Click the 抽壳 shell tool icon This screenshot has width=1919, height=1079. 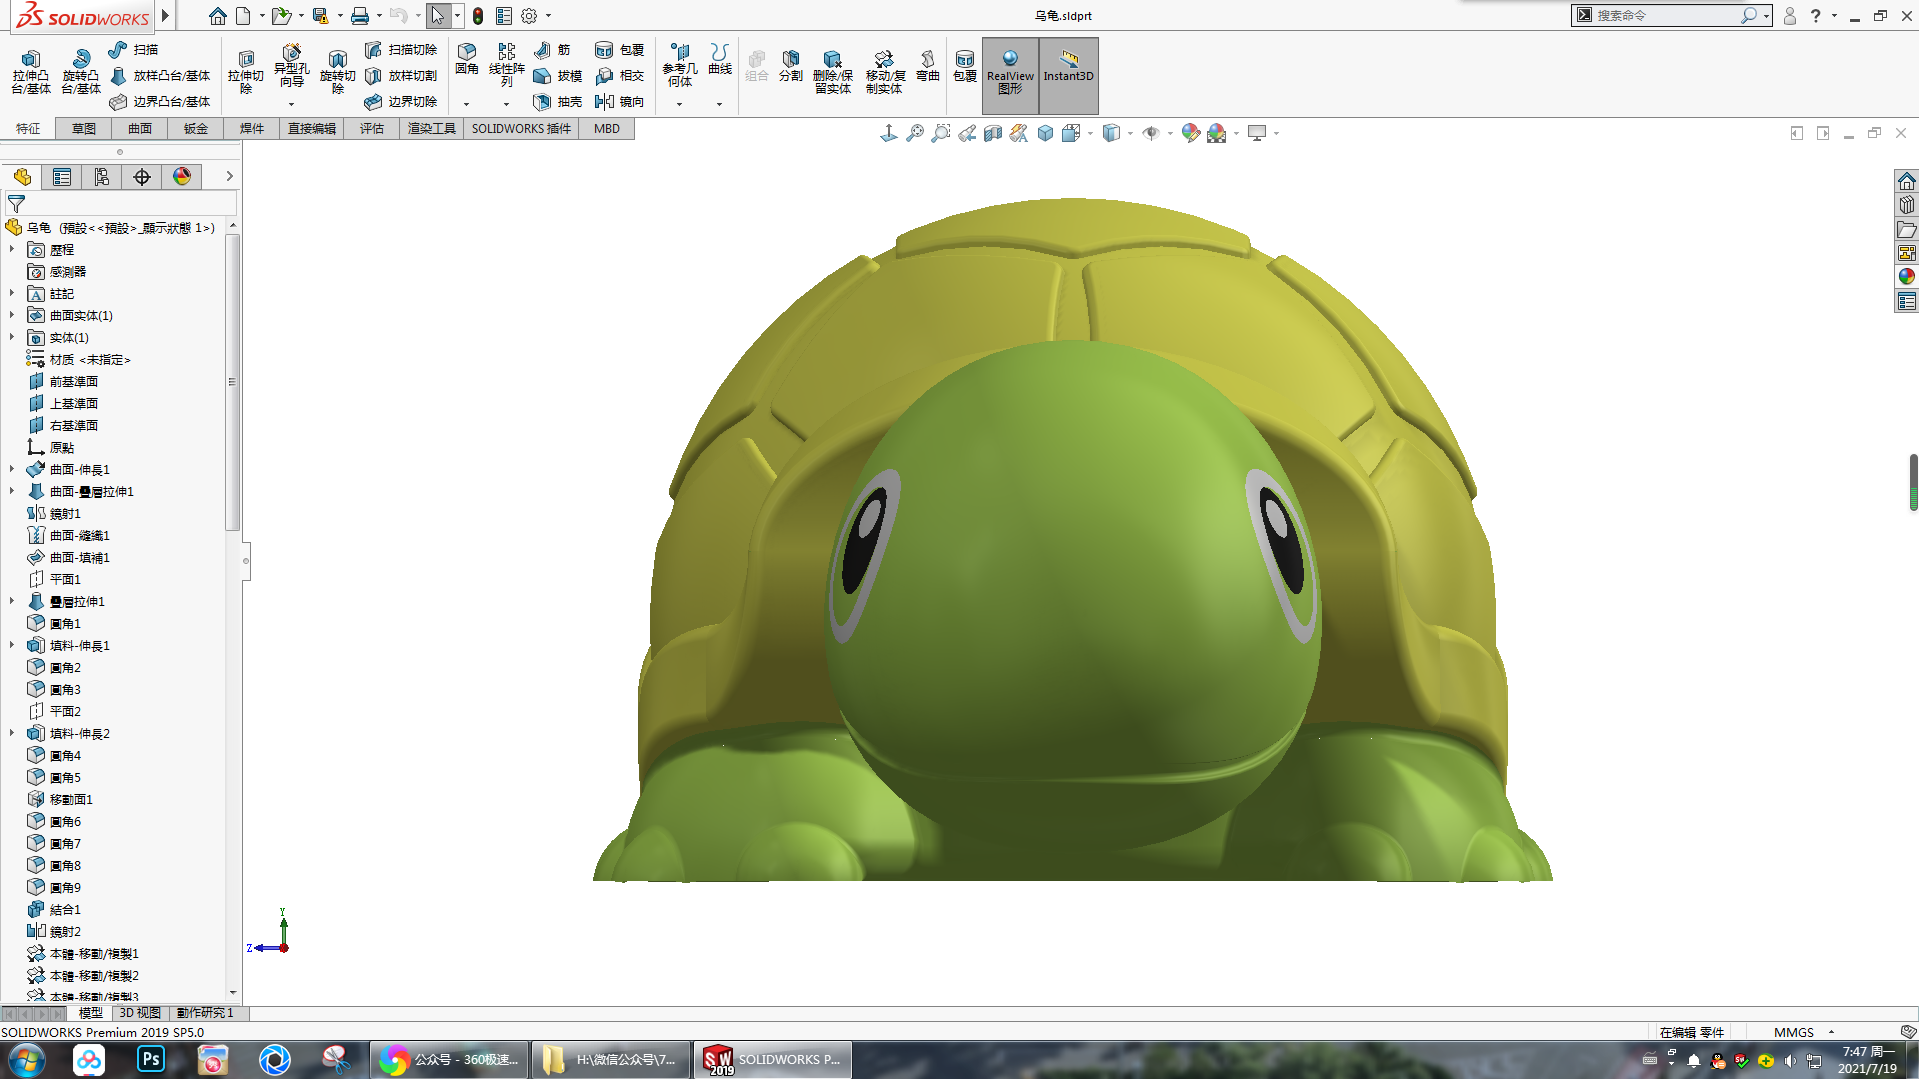[542, 102]
